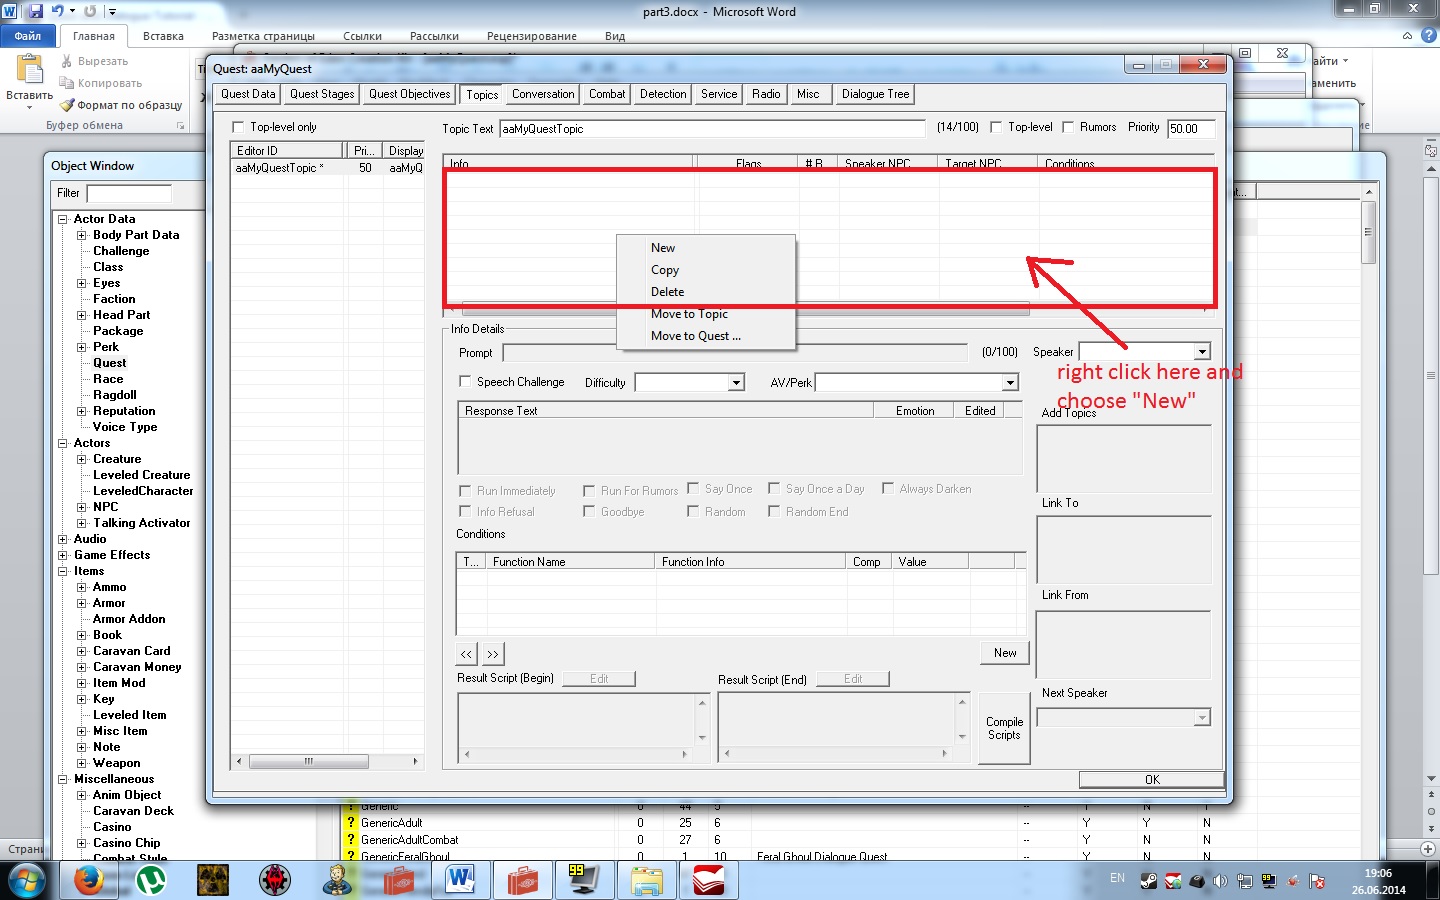Collapse the Actor Data tree node
The width and height of the screenshot is (1440, 900).
63,219
